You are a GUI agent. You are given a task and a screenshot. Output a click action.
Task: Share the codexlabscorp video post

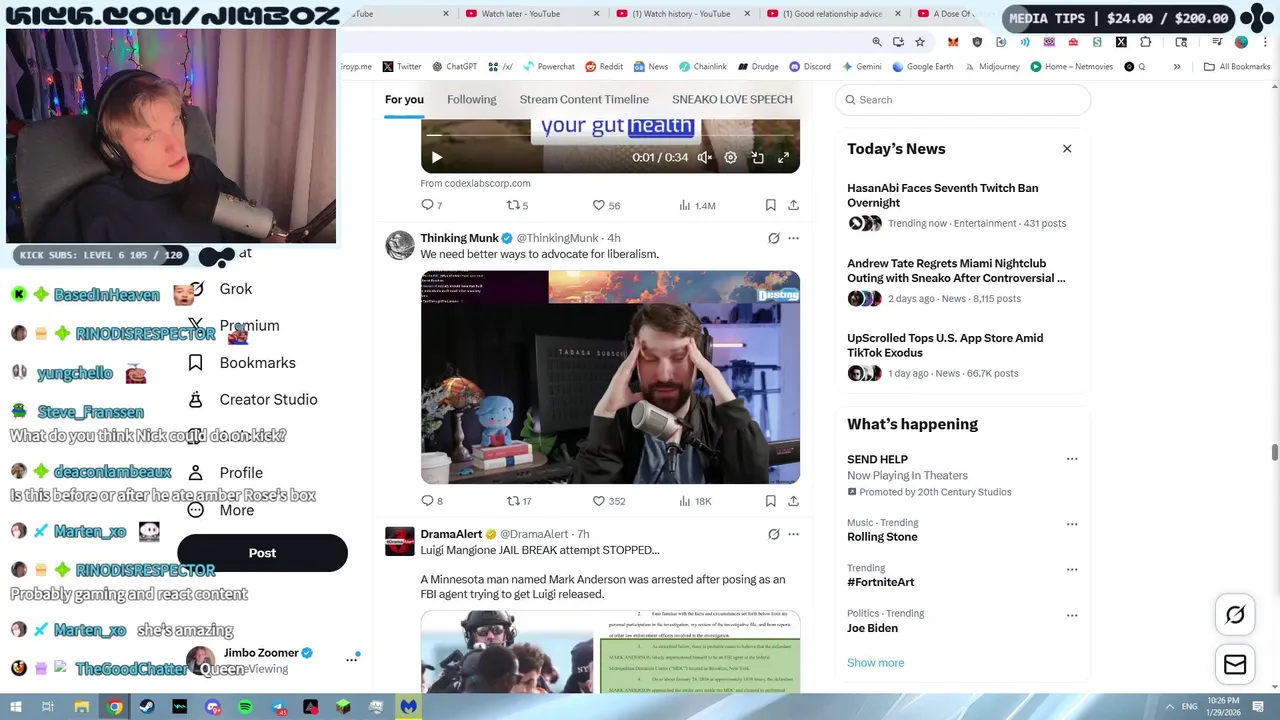(793, 205)
